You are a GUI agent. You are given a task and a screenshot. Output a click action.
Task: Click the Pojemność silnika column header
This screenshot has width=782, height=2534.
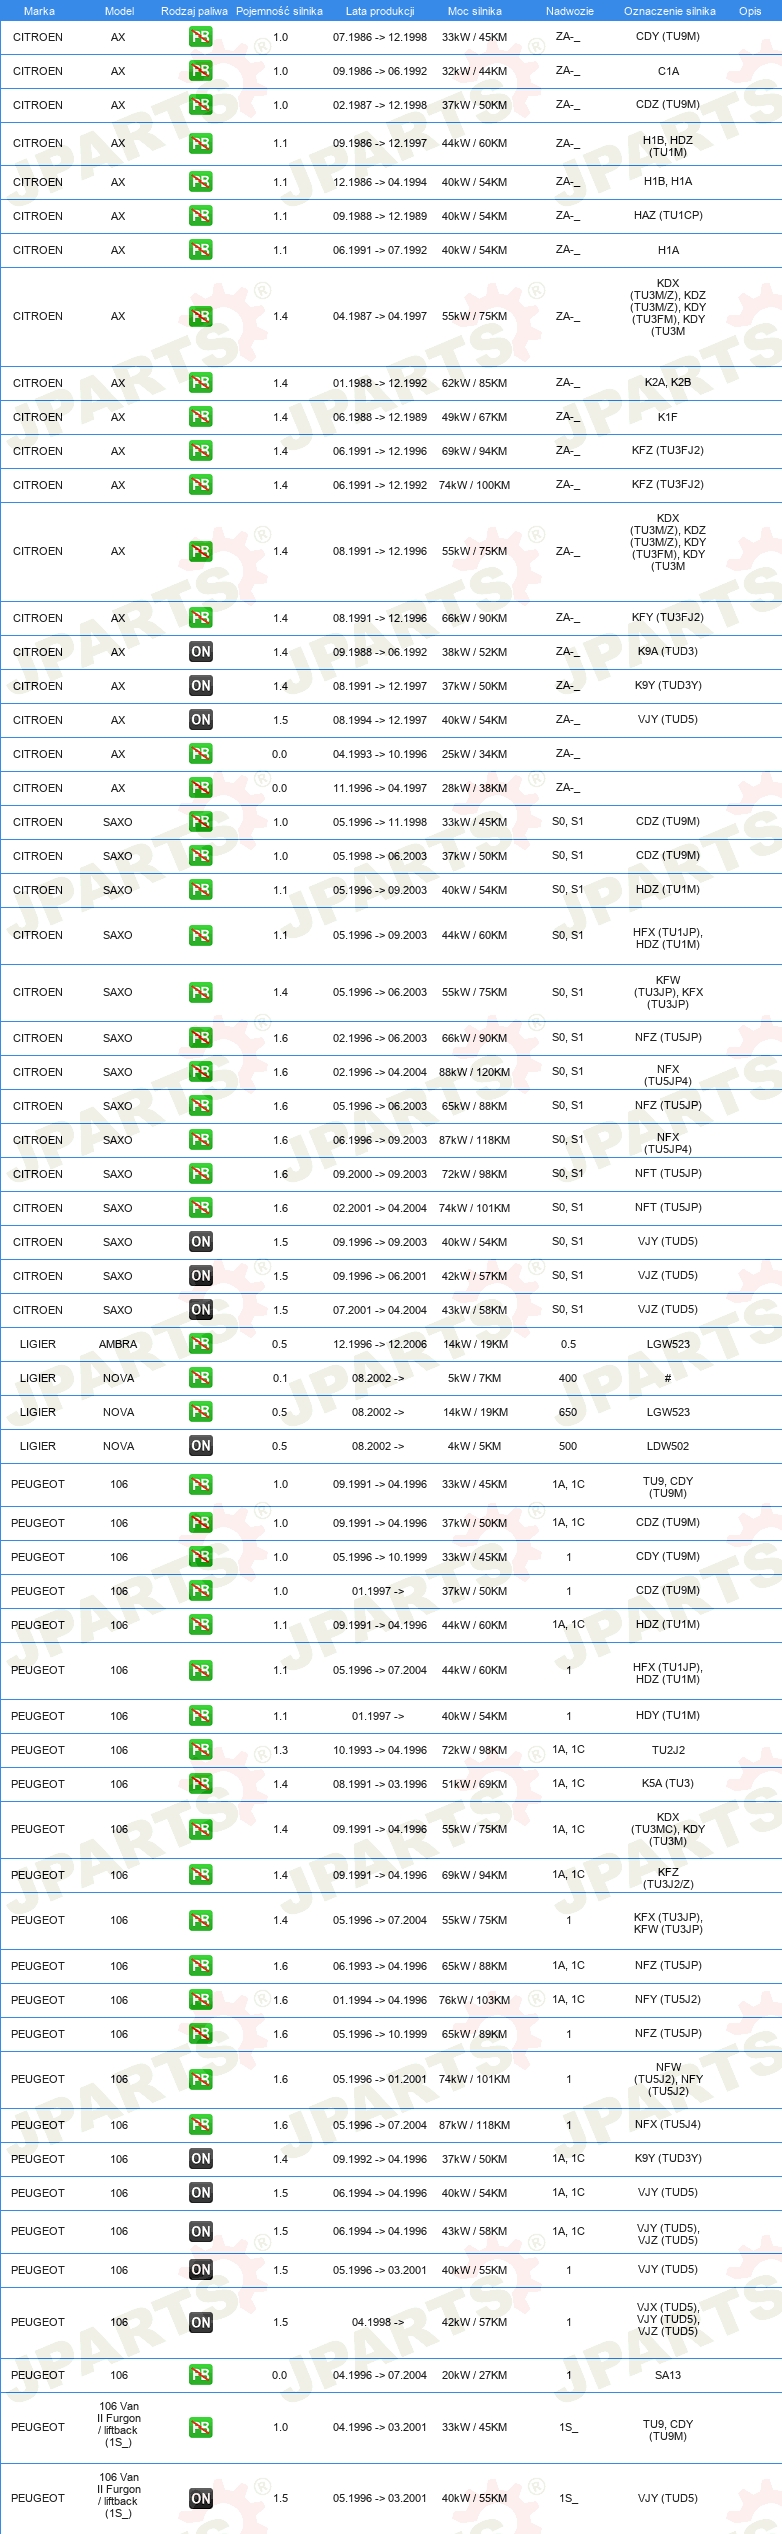coord(279,11)
